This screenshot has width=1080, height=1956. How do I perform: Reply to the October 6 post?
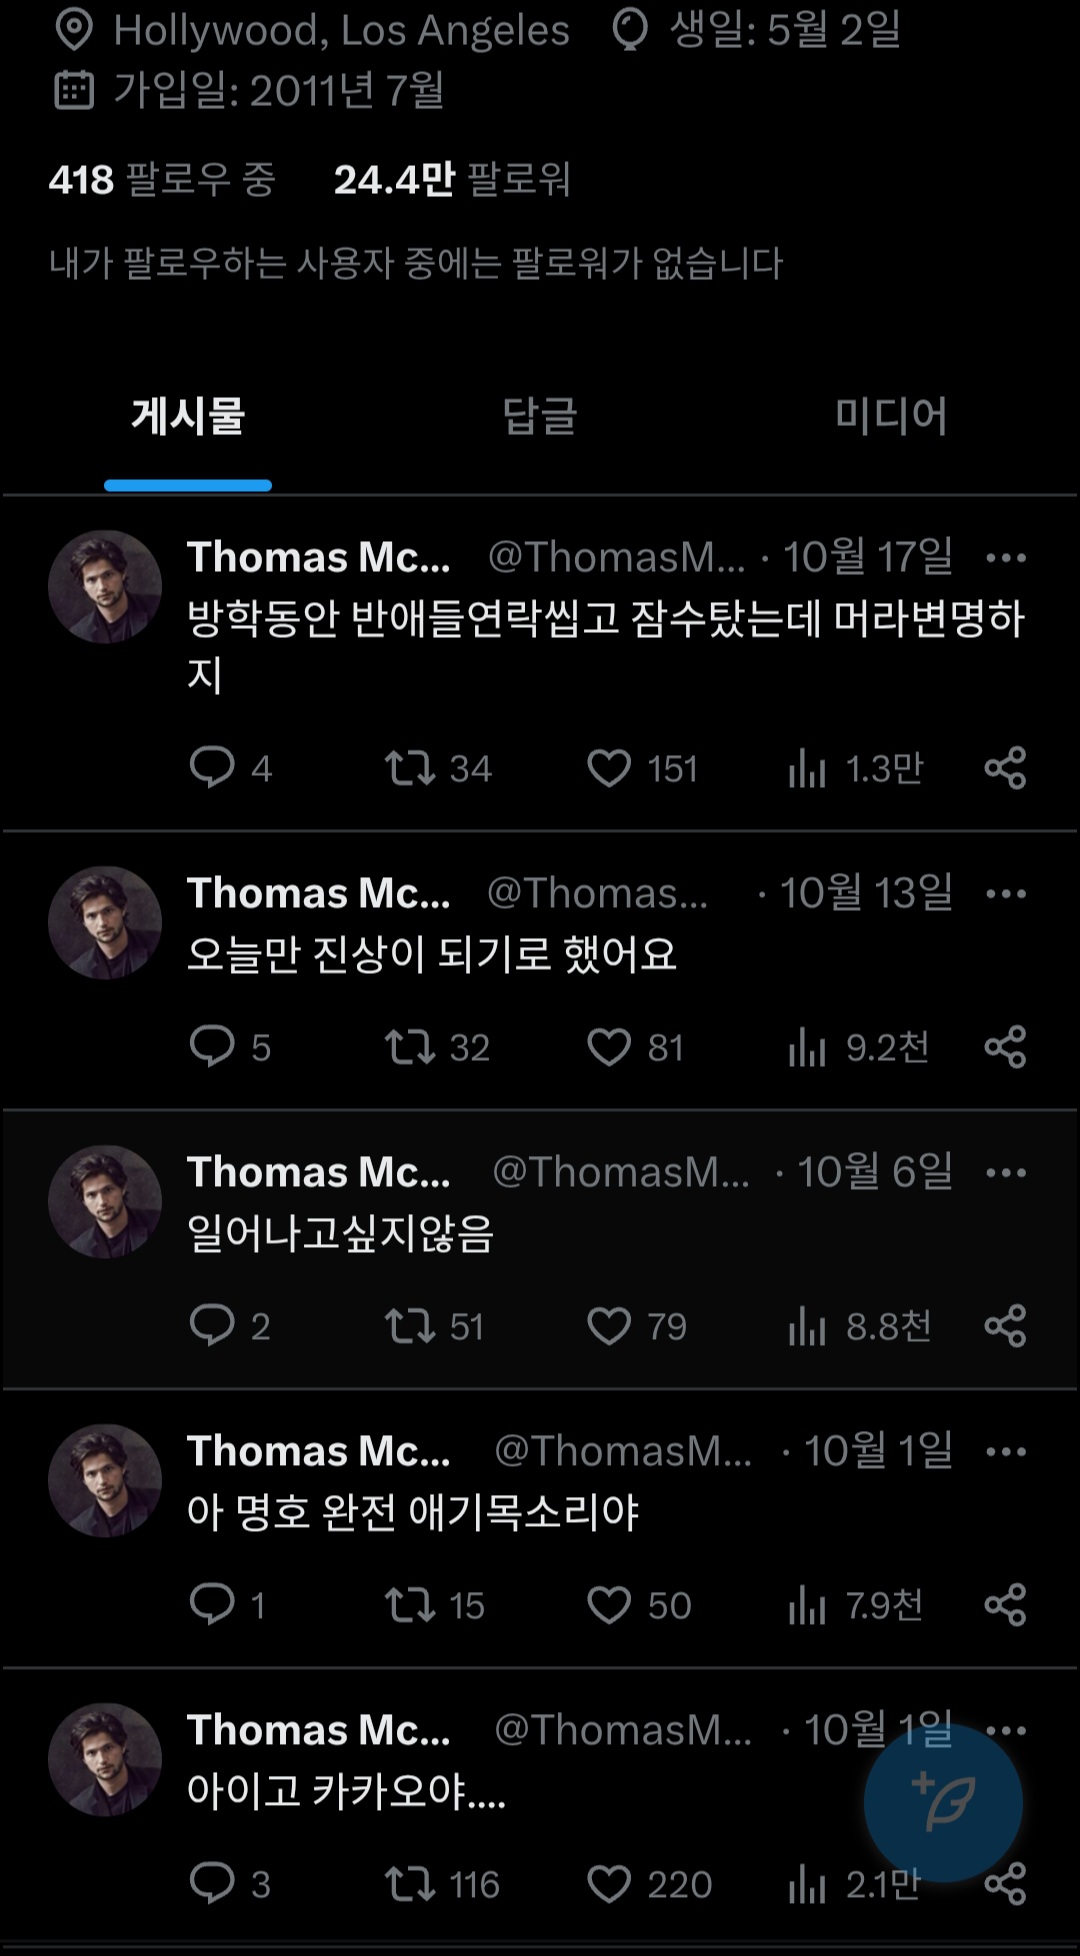coord(212,1325)
